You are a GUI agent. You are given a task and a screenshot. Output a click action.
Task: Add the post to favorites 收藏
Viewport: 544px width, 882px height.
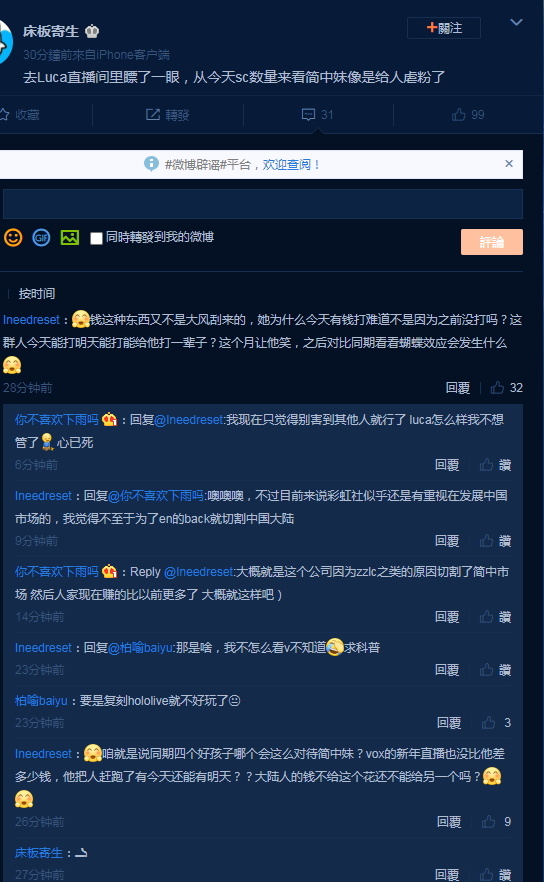point(20,115)
